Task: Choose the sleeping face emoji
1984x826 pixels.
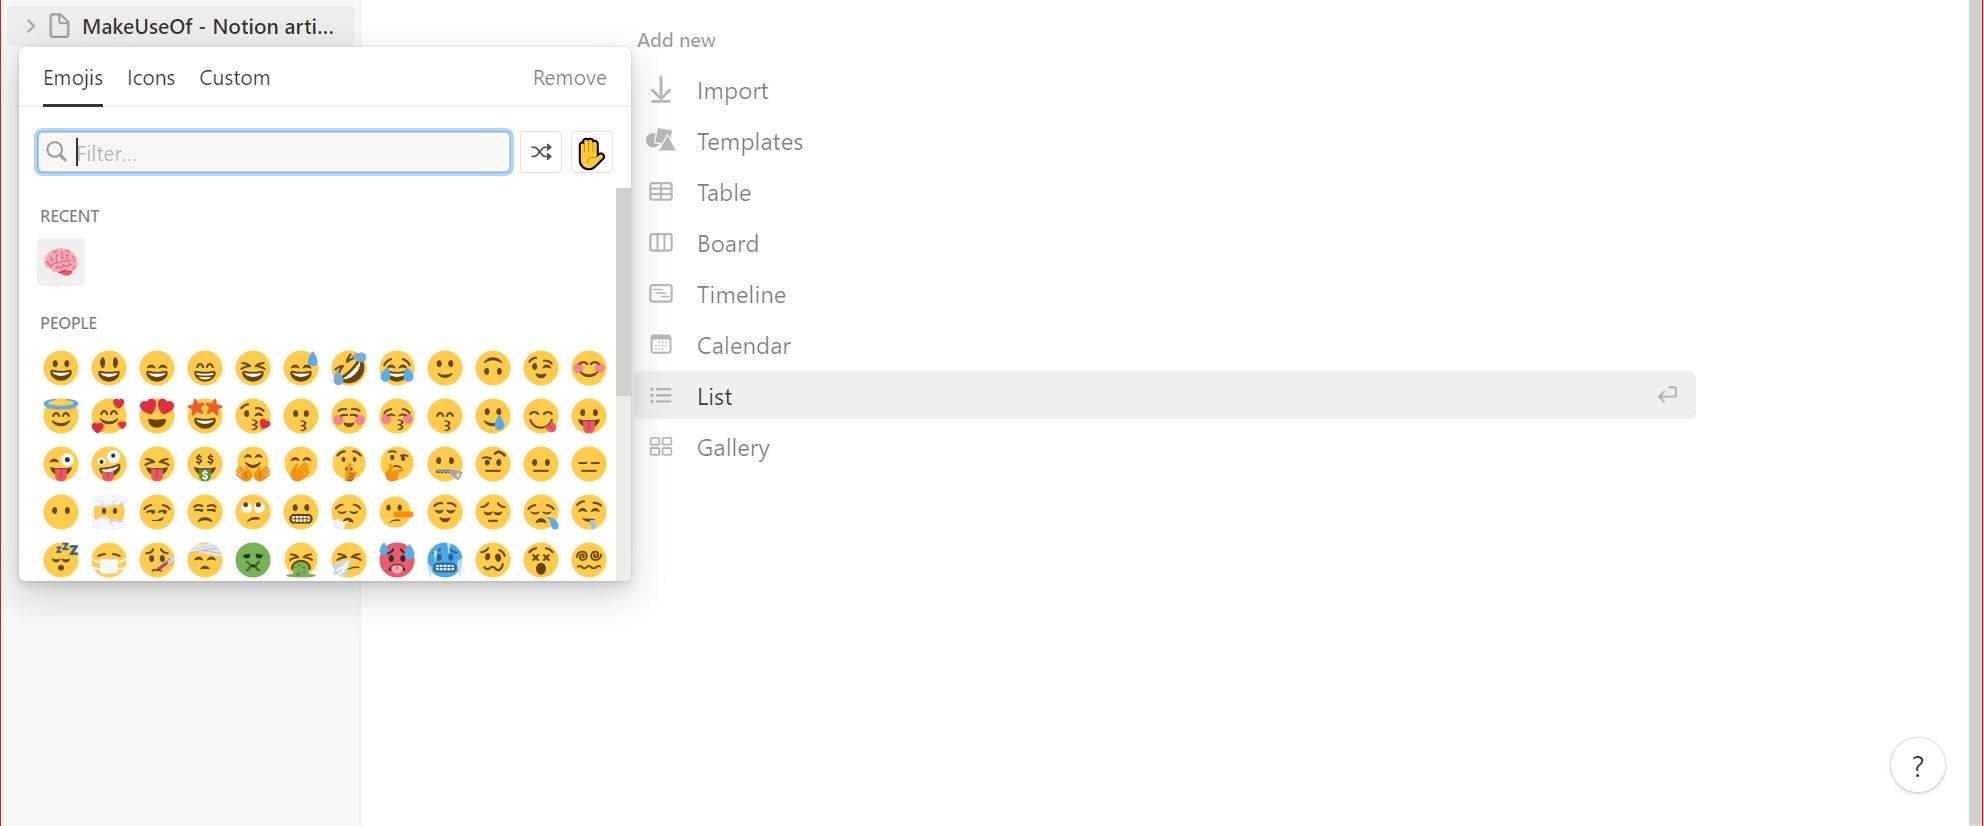Action: [61, 560]
